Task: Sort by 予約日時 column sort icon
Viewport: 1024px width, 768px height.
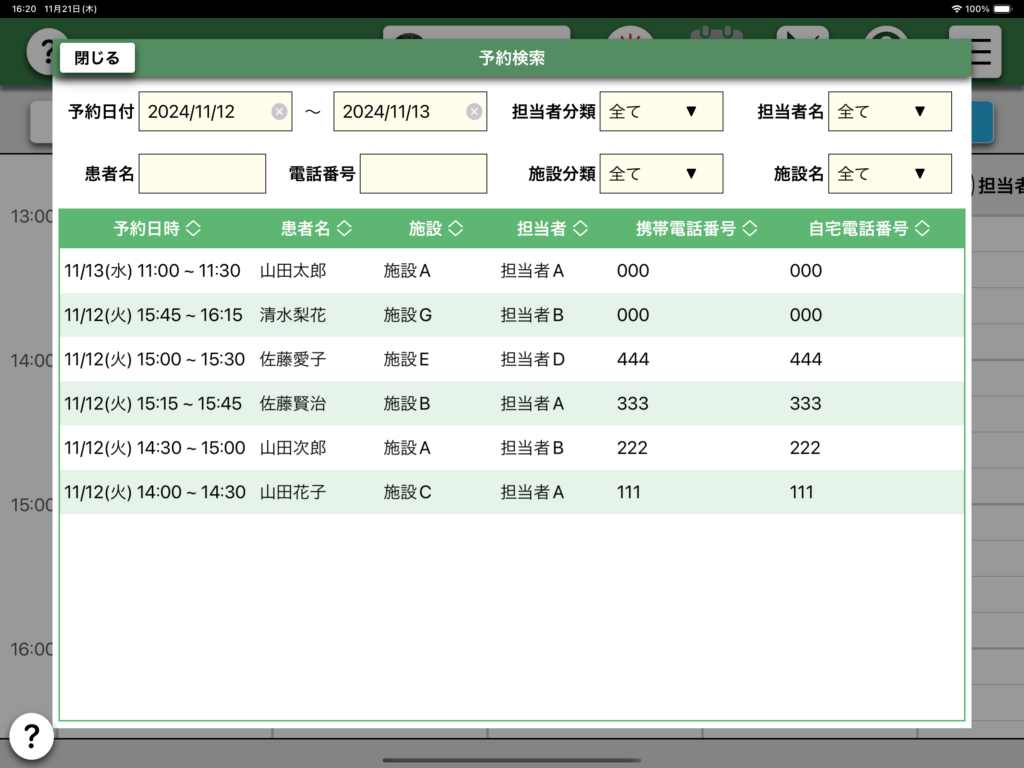Action: (194, 229)
